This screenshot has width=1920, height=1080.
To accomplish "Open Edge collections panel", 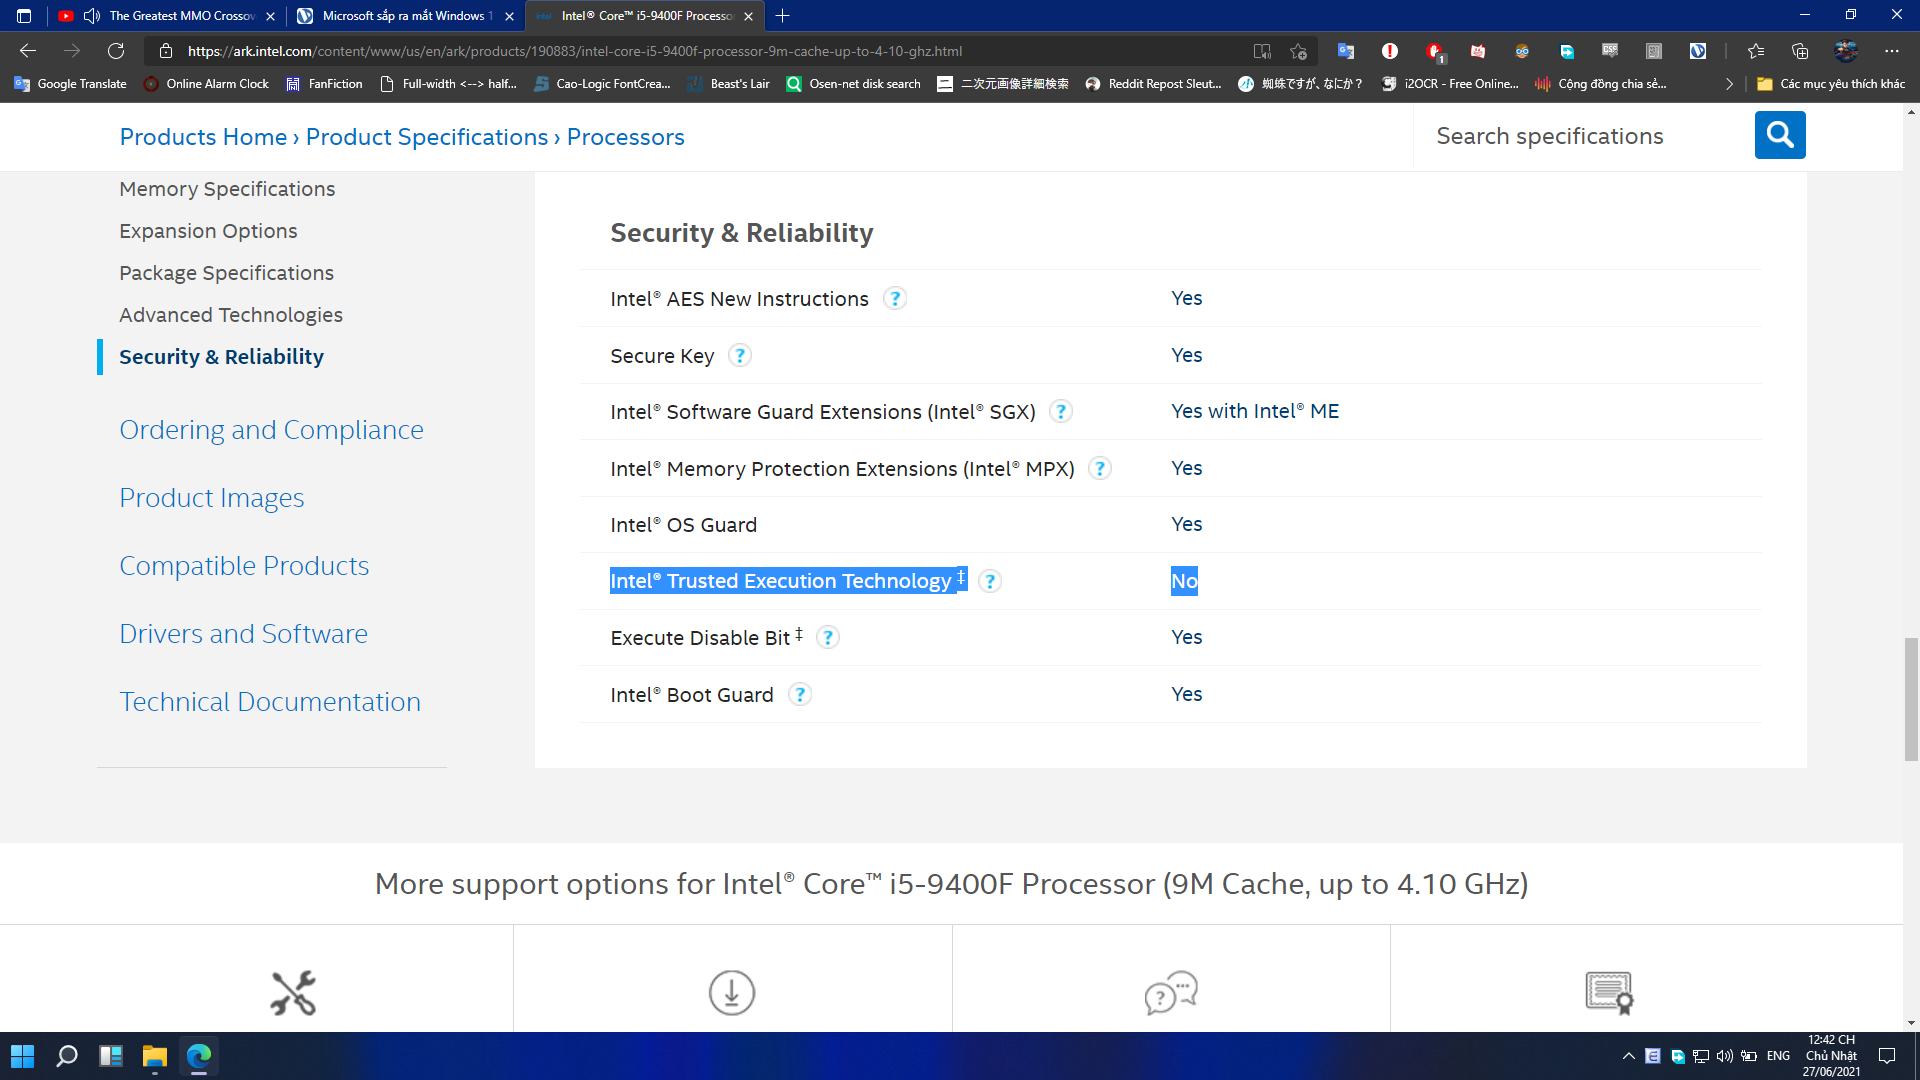I will [1800, 51].
